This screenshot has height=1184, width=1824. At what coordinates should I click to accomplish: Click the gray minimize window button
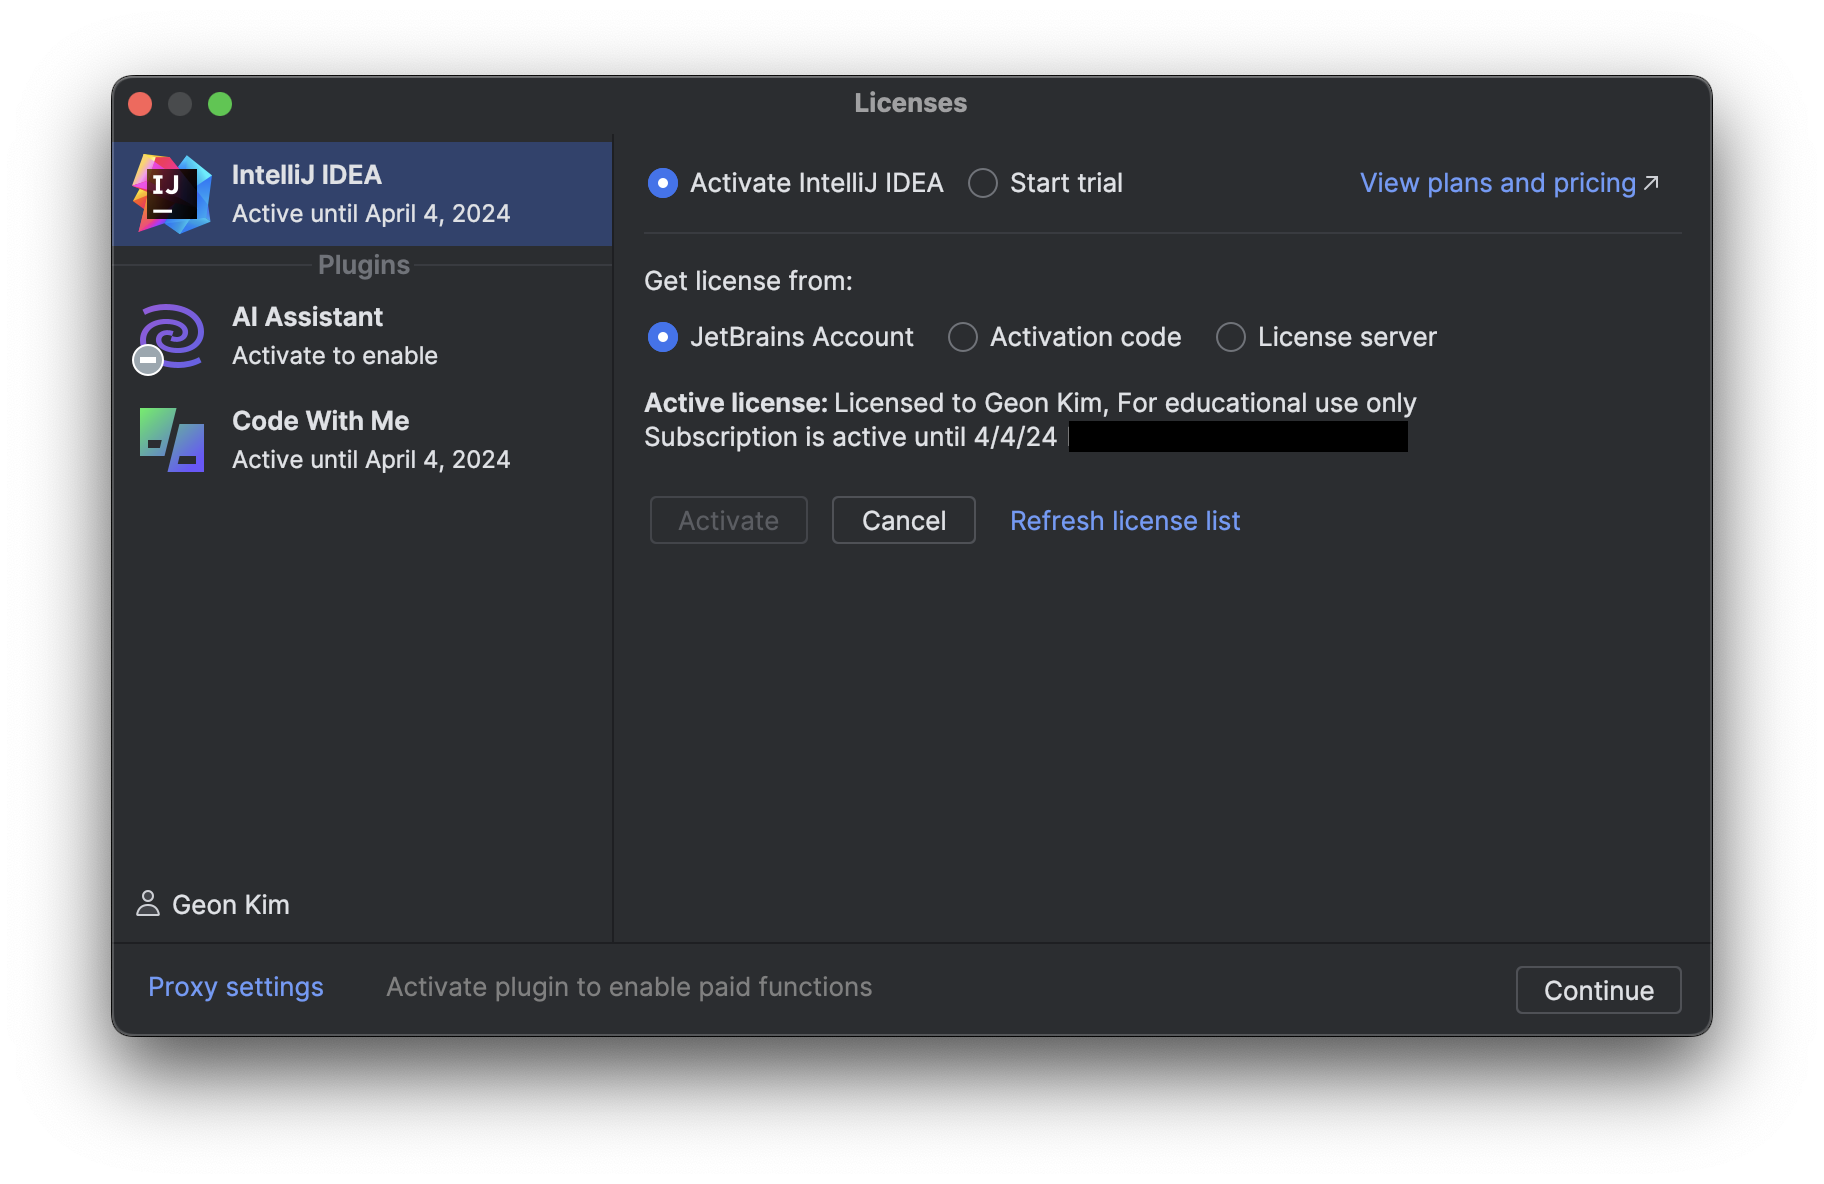pos(180,104)
